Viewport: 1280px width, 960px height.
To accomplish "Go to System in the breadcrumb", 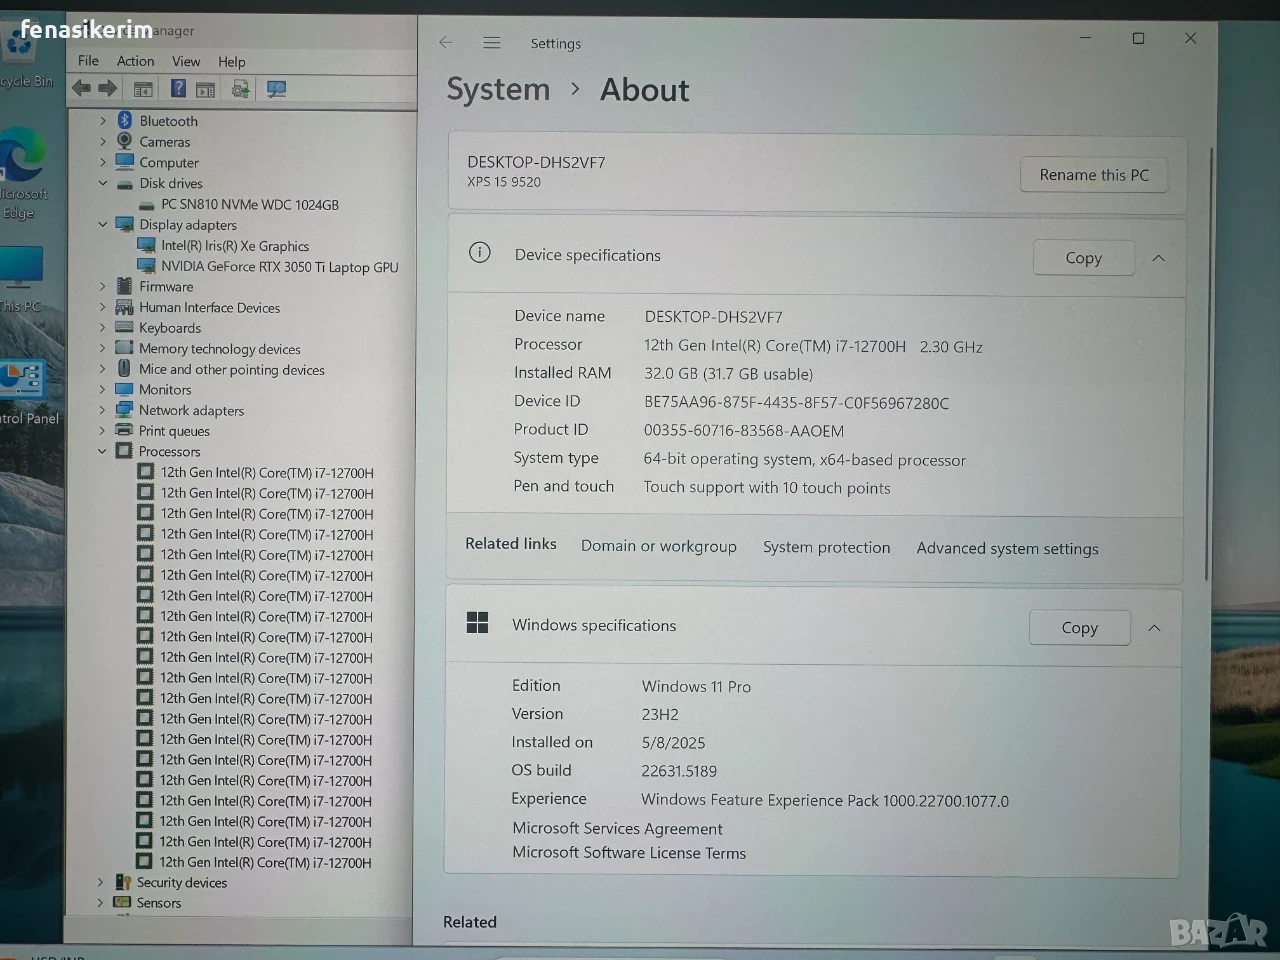I will [x=498, y=89].
